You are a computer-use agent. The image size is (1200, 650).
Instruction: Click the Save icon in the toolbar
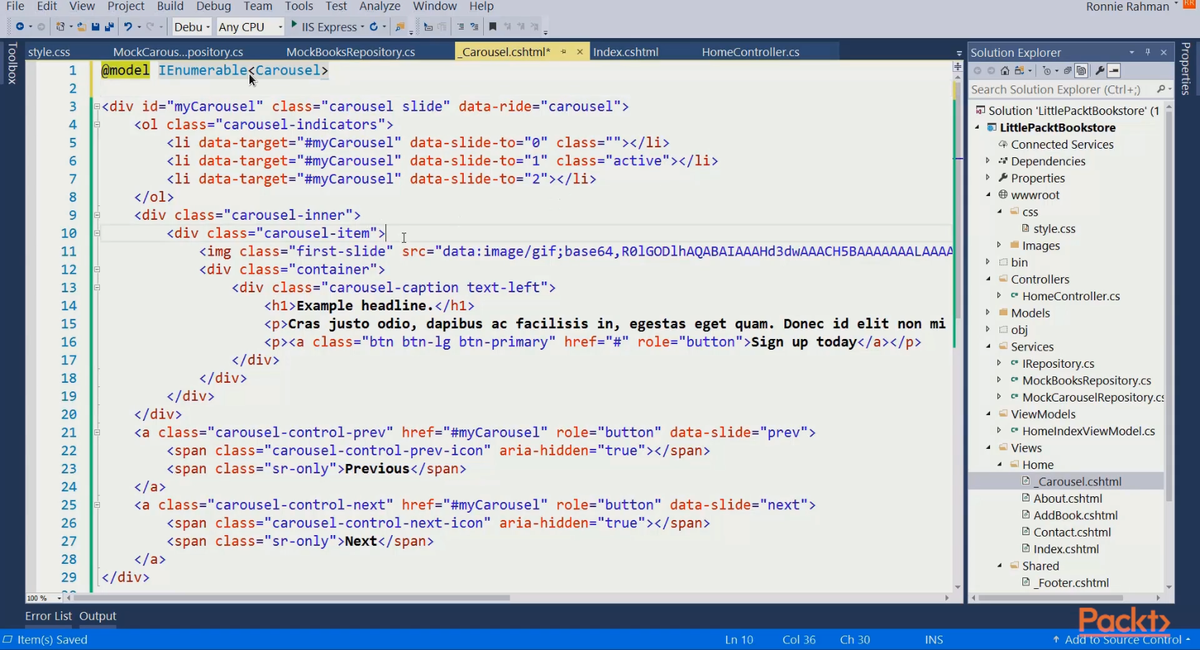pos(95,26)
